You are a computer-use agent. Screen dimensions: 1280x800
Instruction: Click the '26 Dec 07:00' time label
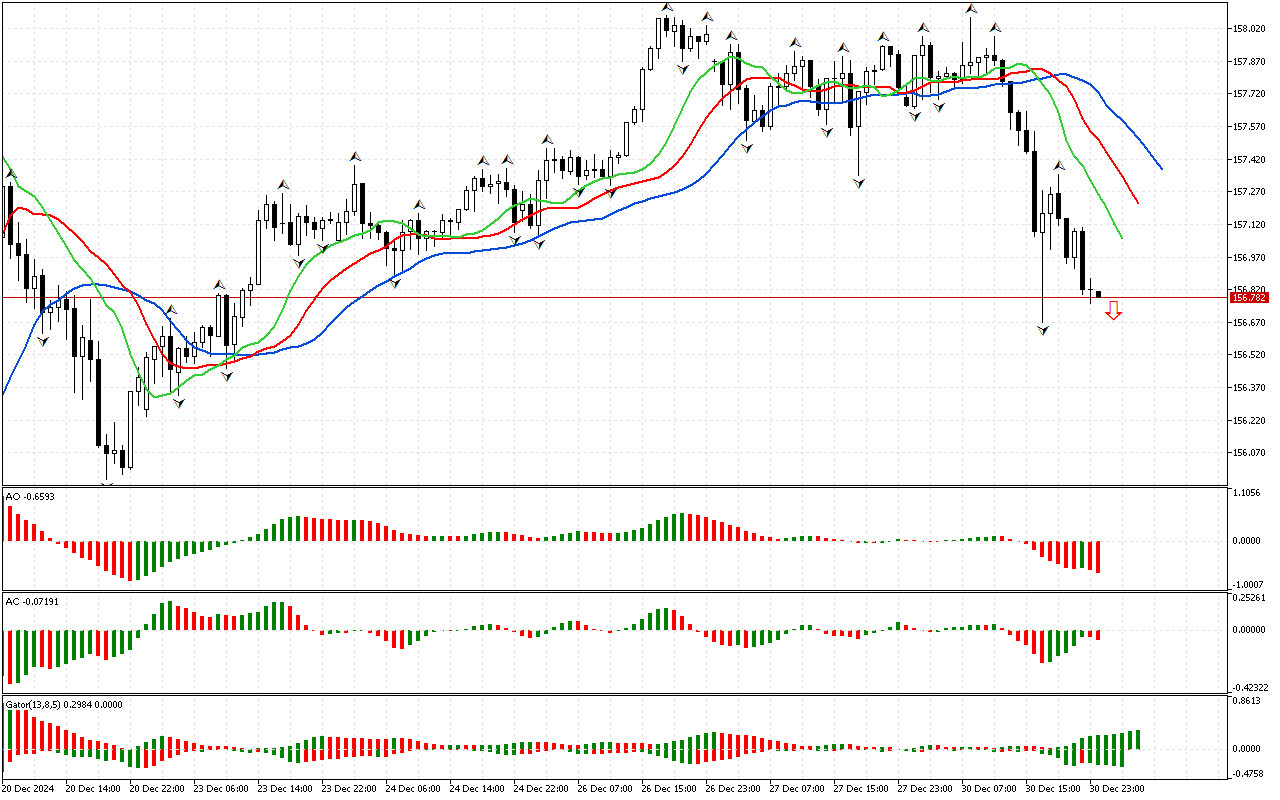click(606, 789)
